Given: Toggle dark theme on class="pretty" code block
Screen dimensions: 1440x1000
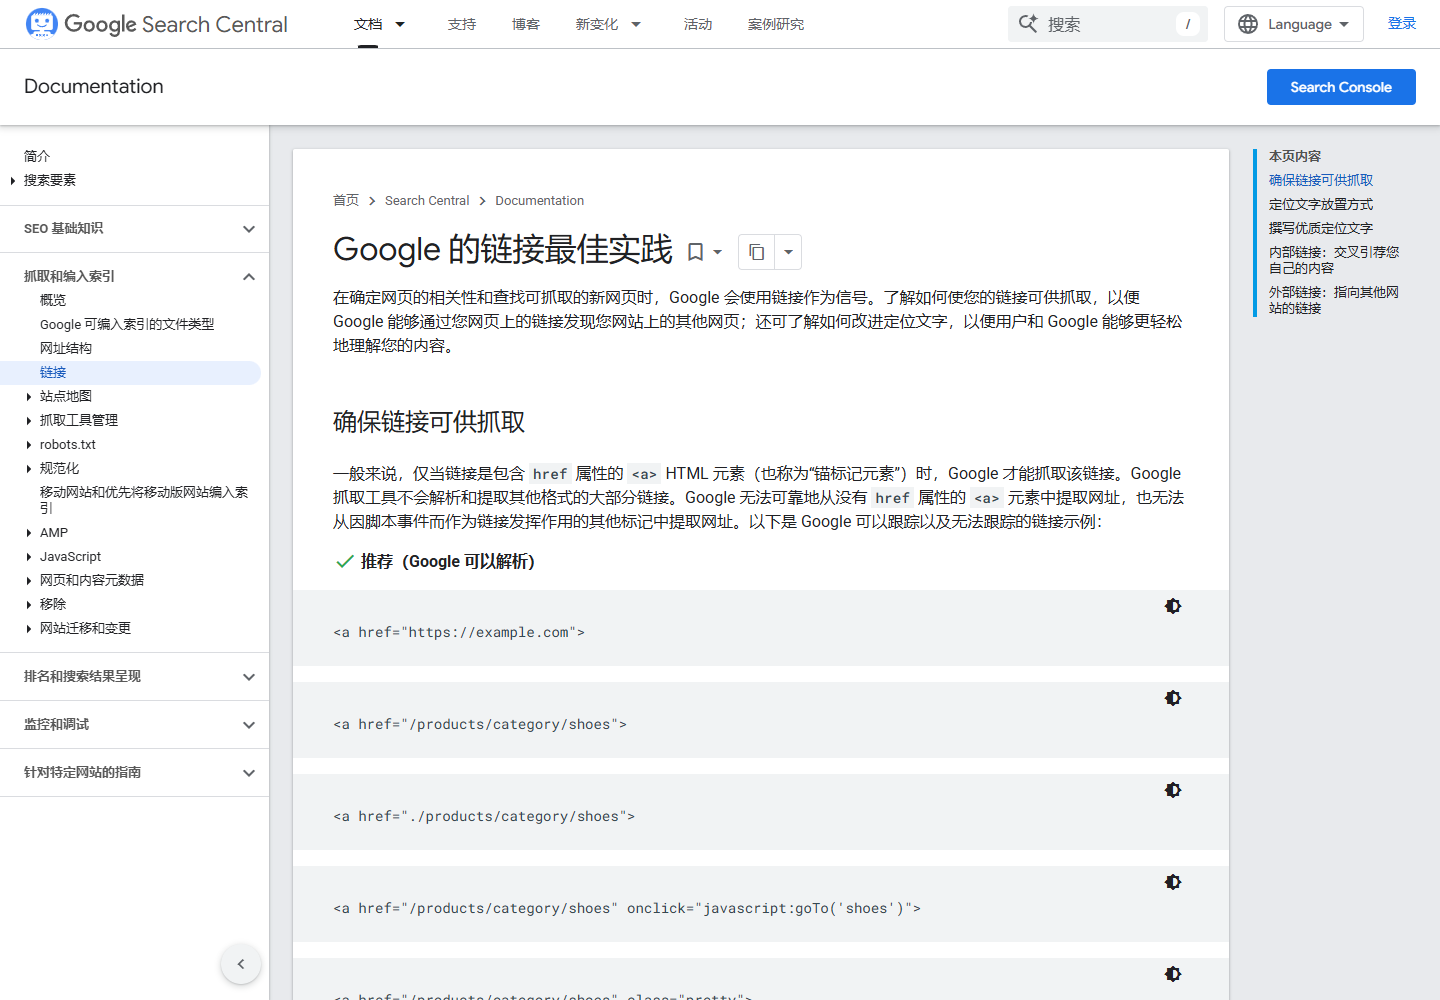Looking at the screenshot, I should pyautogui.click(x=1173, y=974).
